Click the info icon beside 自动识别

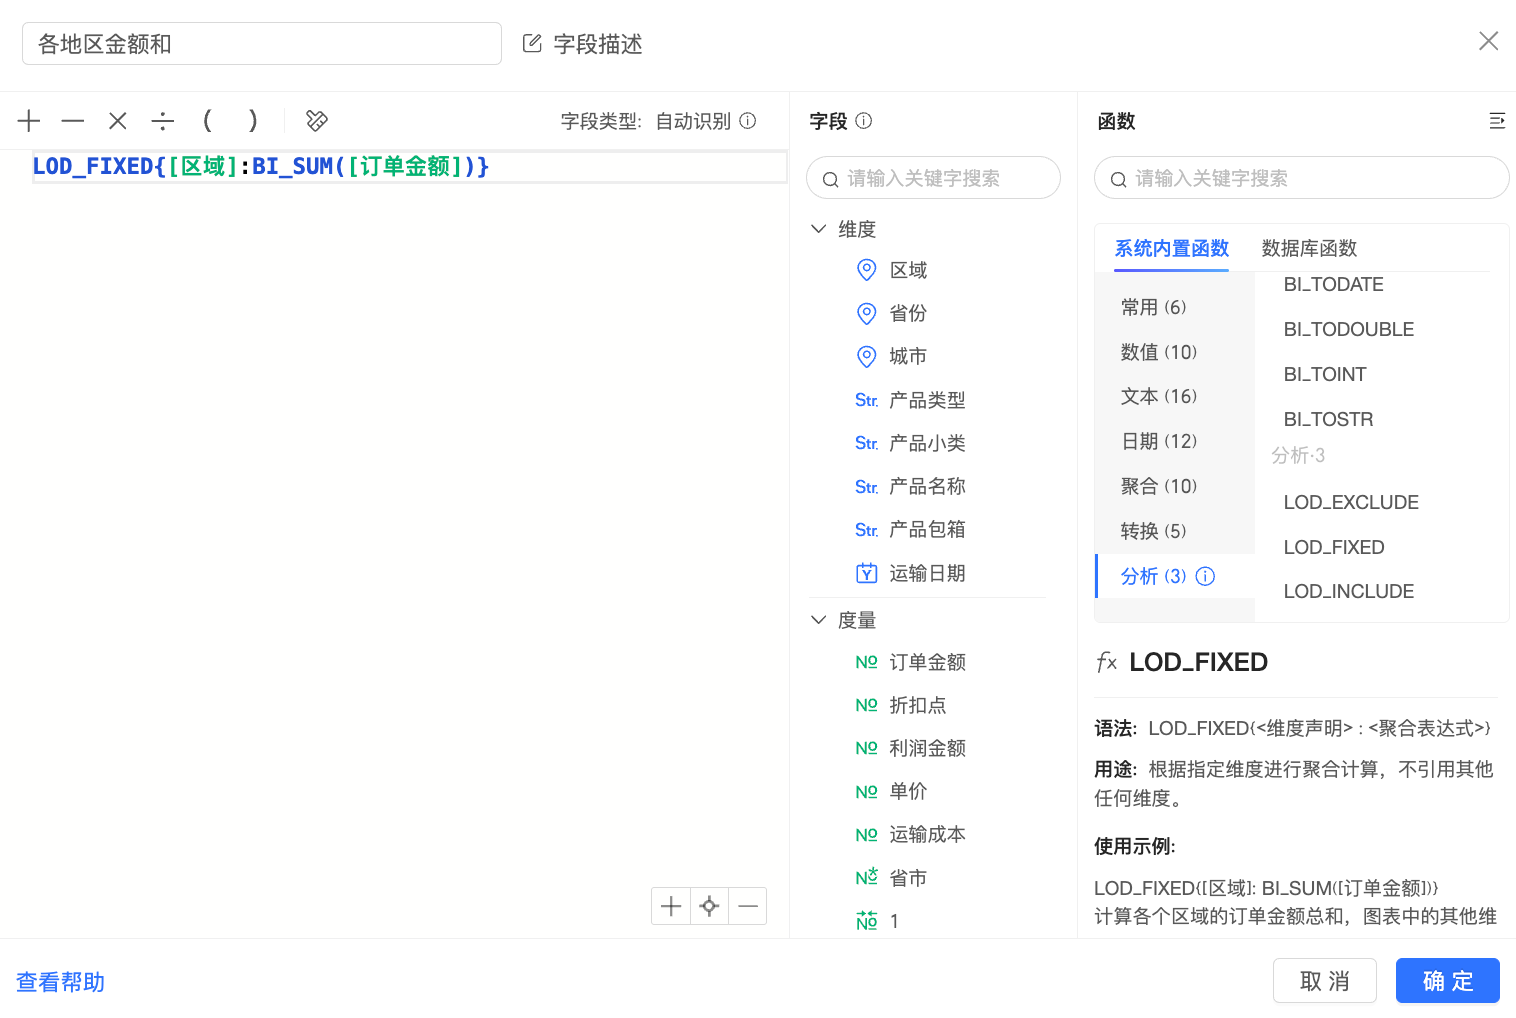pos(748,121)
